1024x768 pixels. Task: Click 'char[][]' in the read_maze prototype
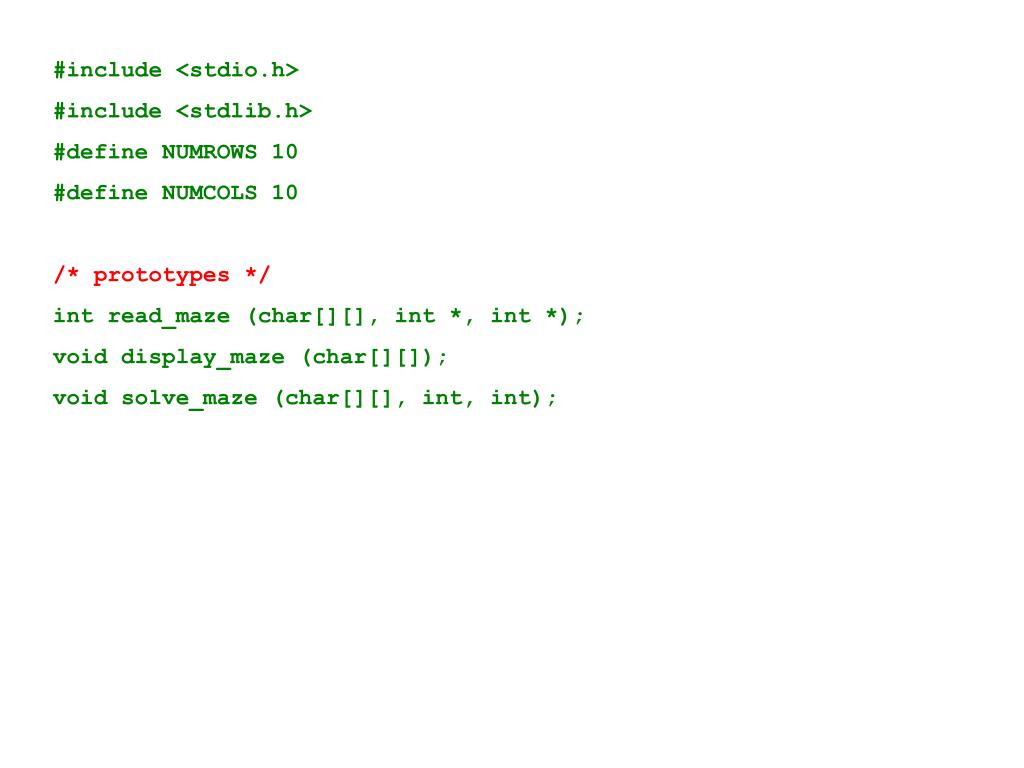[312, 316]
